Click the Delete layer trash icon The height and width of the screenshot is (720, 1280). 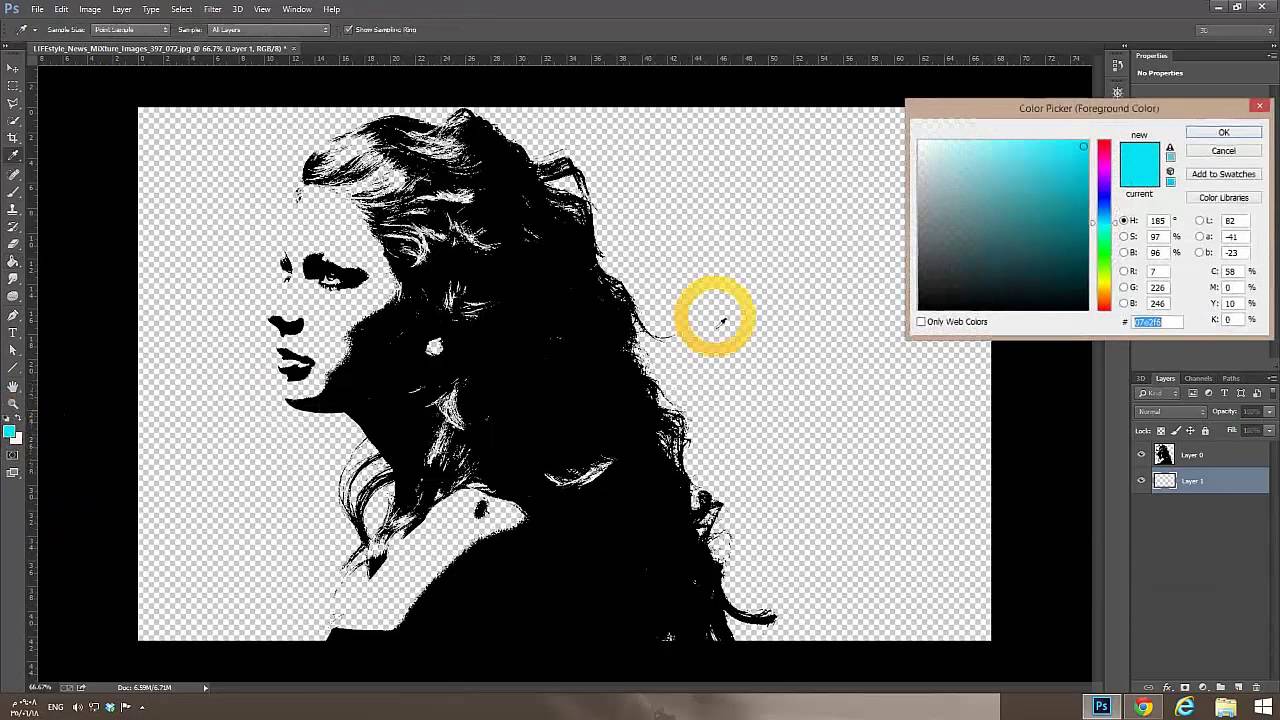point(1257,688)
